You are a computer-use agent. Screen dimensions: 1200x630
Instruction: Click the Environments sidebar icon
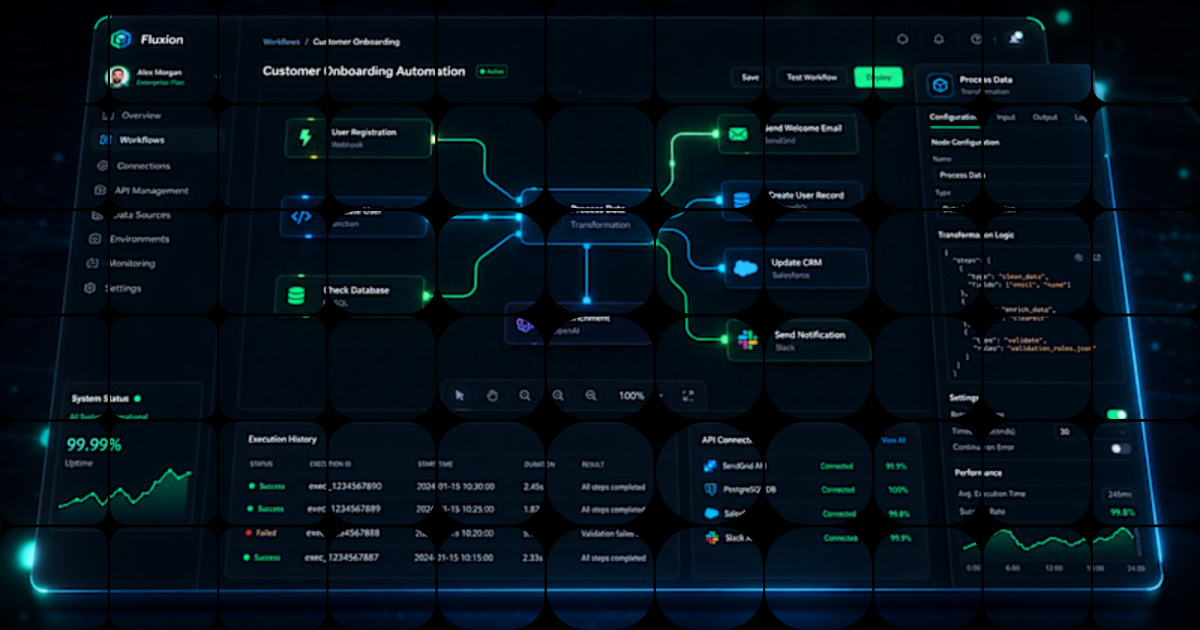pyautogui.click(x=94, y=239)
